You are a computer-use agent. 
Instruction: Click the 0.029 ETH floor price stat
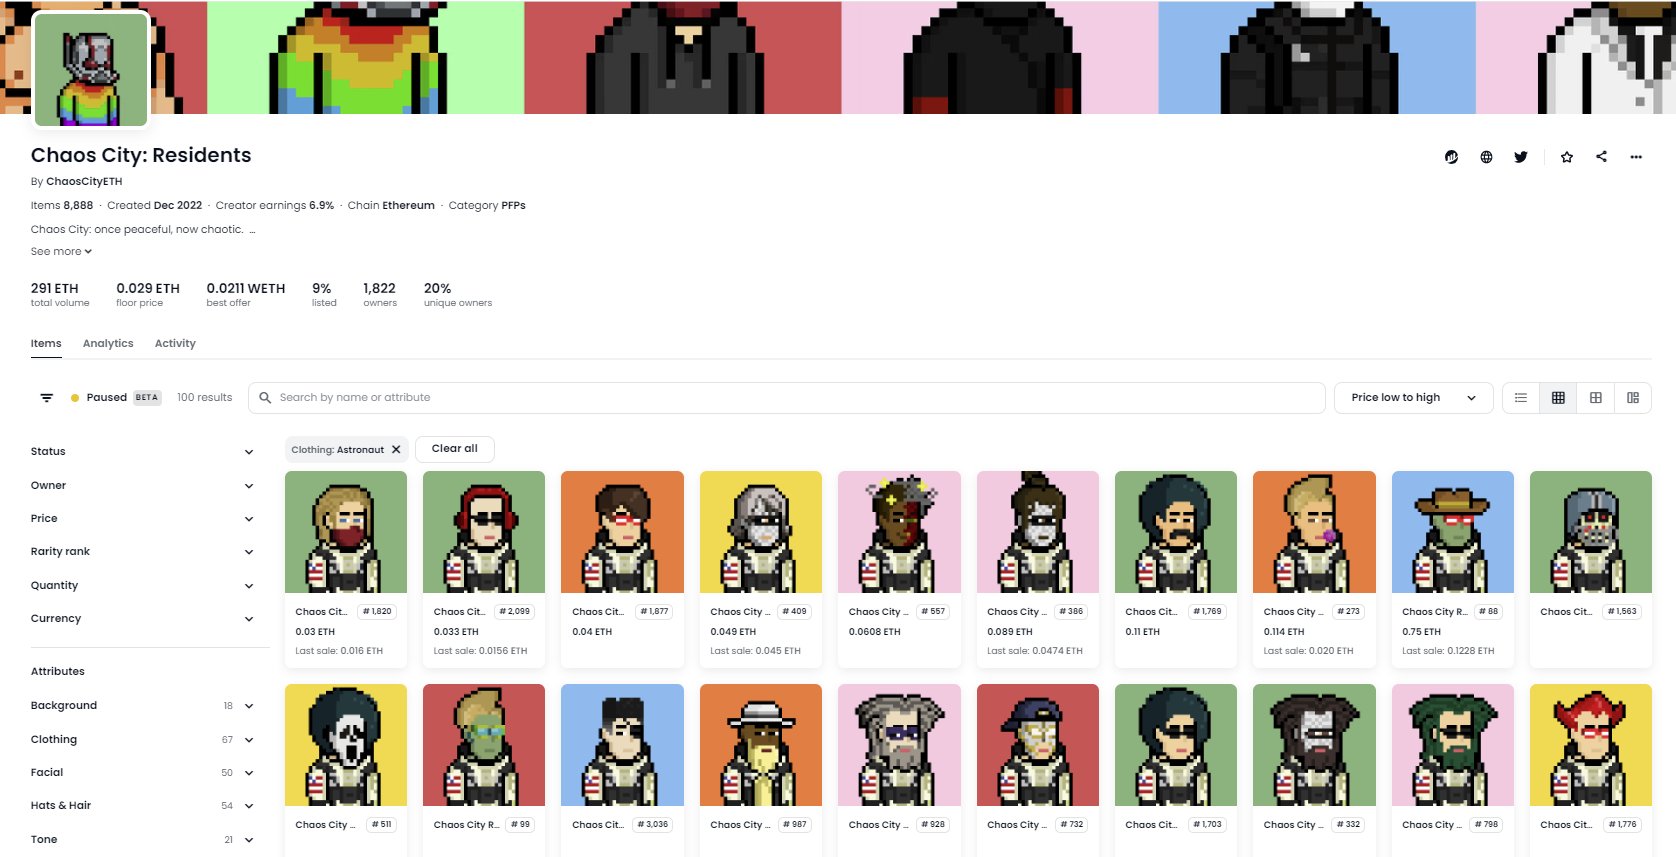(x=148, y=295)
